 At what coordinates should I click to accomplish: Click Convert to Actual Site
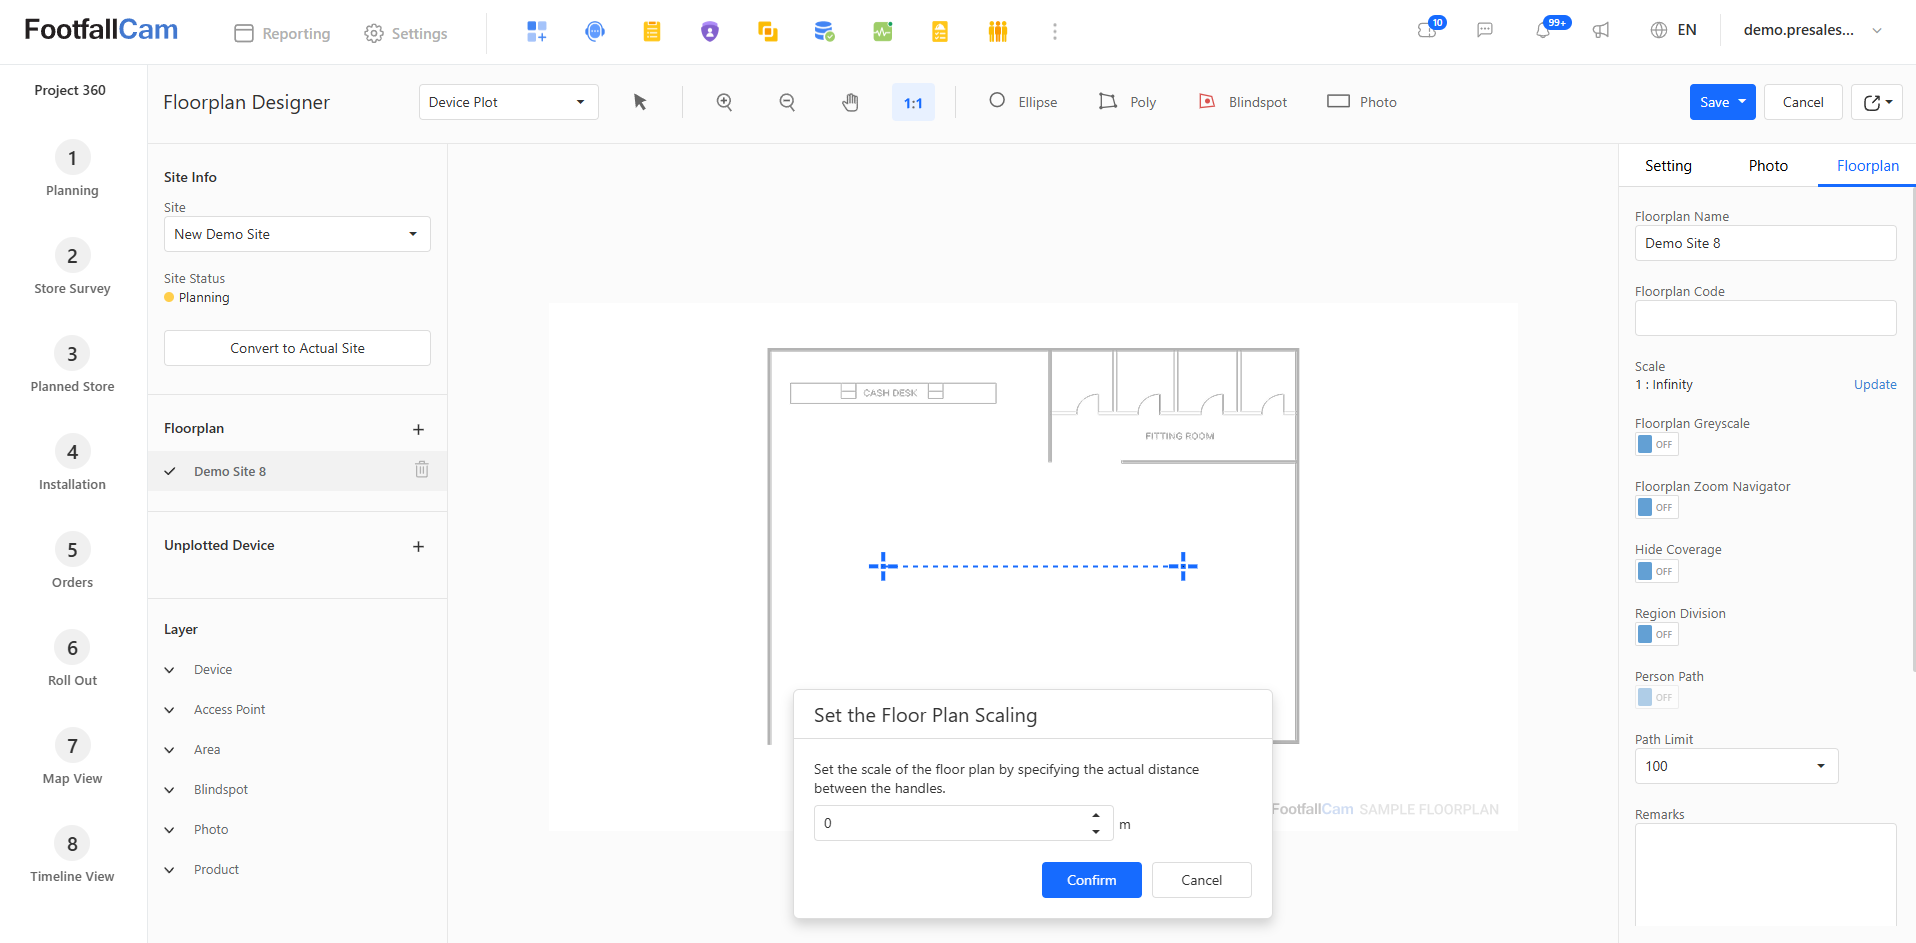(297, 348)
